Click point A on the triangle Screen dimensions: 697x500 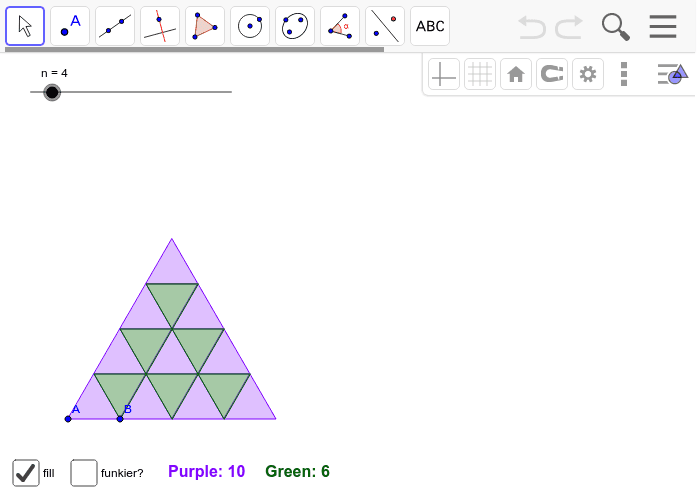(x=68, y=419)
